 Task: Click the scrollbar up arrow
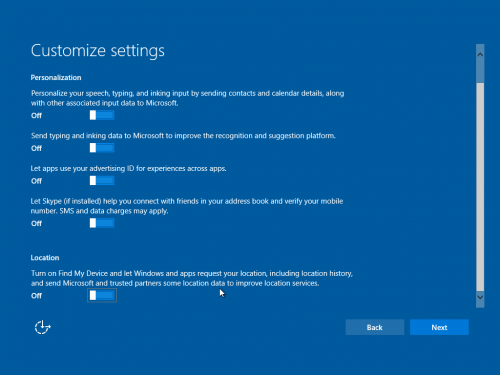point(480,54)
